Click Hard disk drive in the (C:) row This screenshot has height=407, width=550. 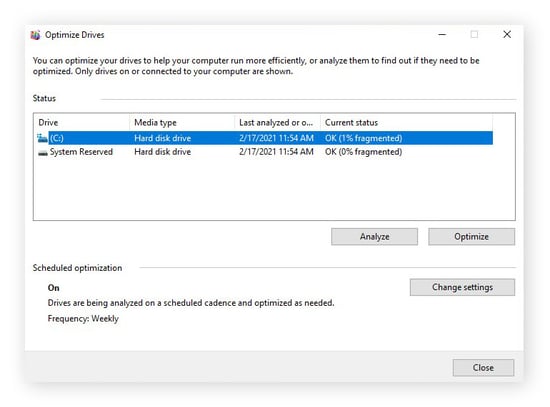(x=162, y=138)
